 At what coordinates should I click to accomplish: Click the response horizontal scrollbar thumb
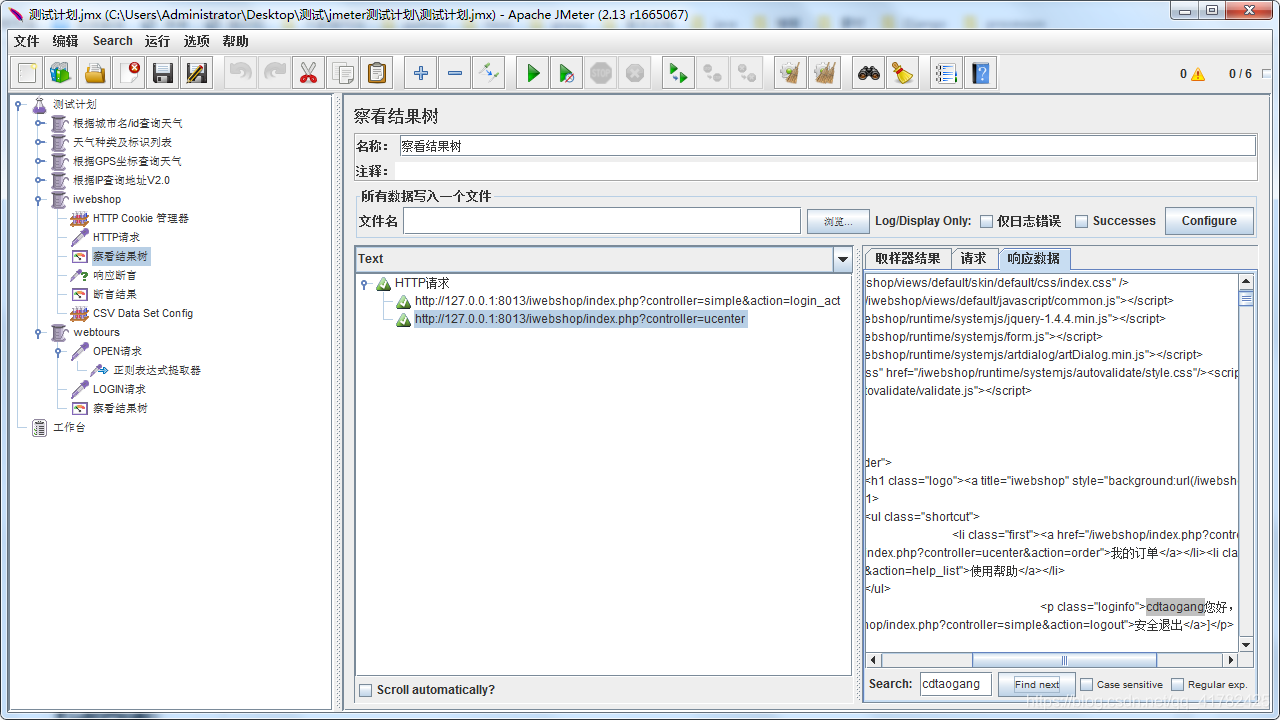coord(1064,660)
